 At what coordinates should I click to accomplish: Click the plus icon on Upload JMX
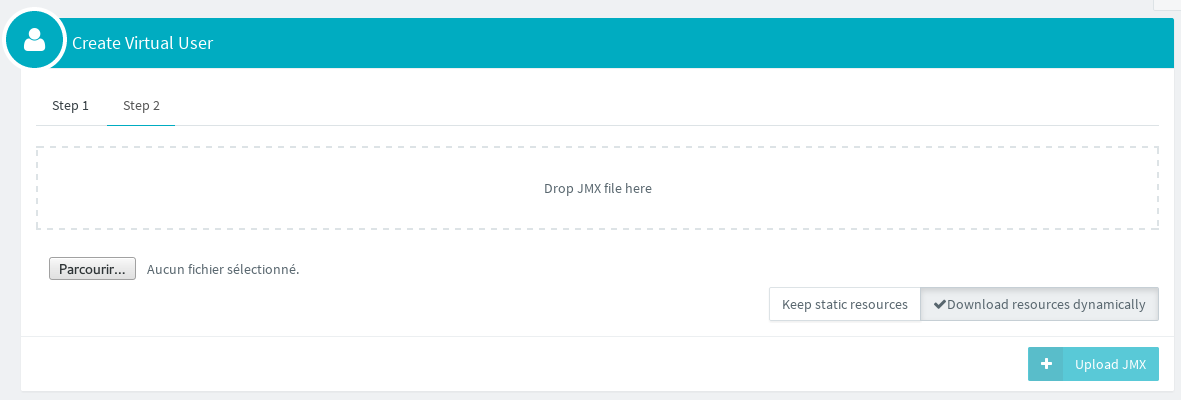(x=1045, y=365)
